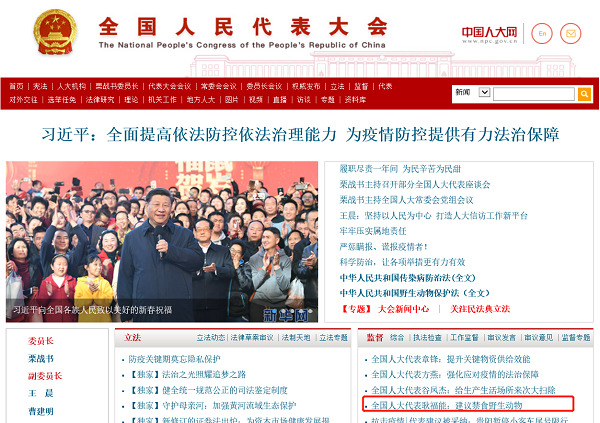Click the Xi Jinping news photo
600x423 pixels.
coord(161,242)
